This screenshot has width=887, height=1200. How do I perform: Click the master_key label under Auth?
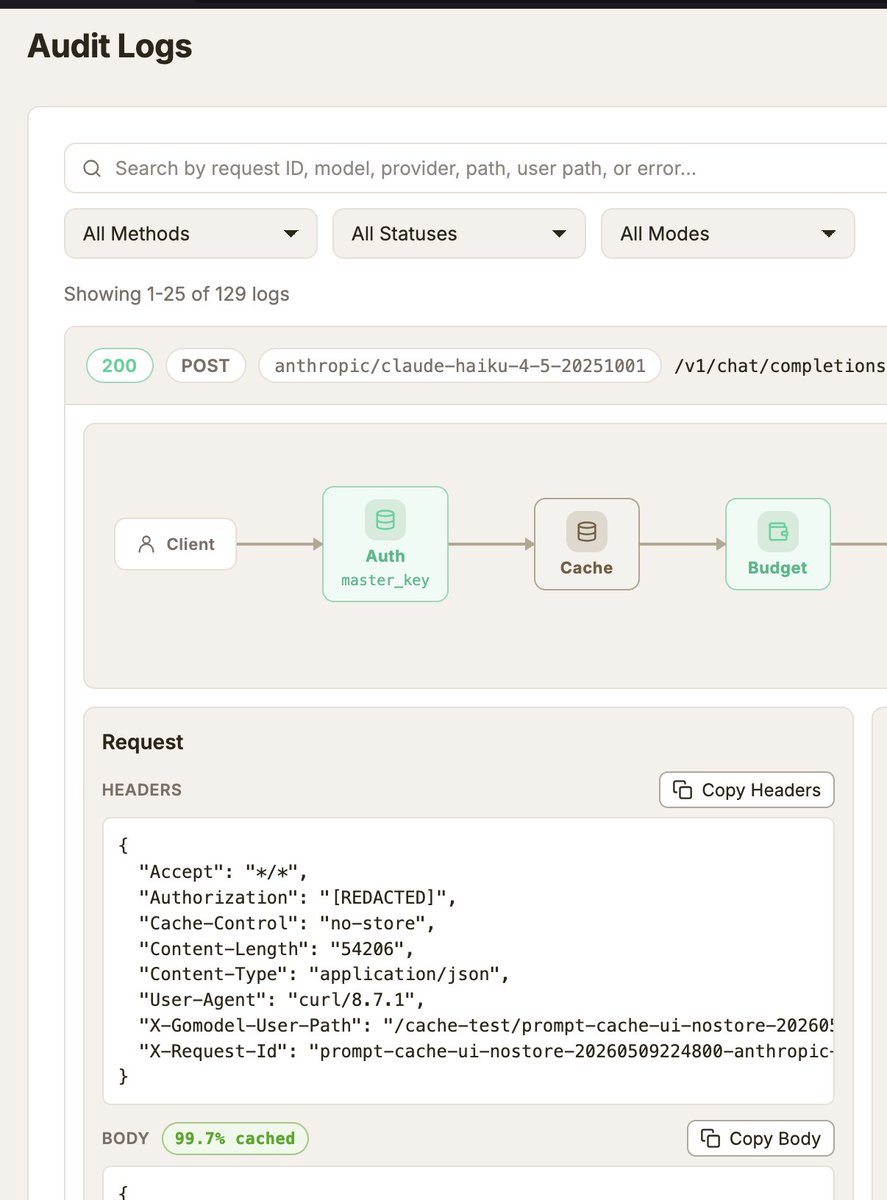385,580
